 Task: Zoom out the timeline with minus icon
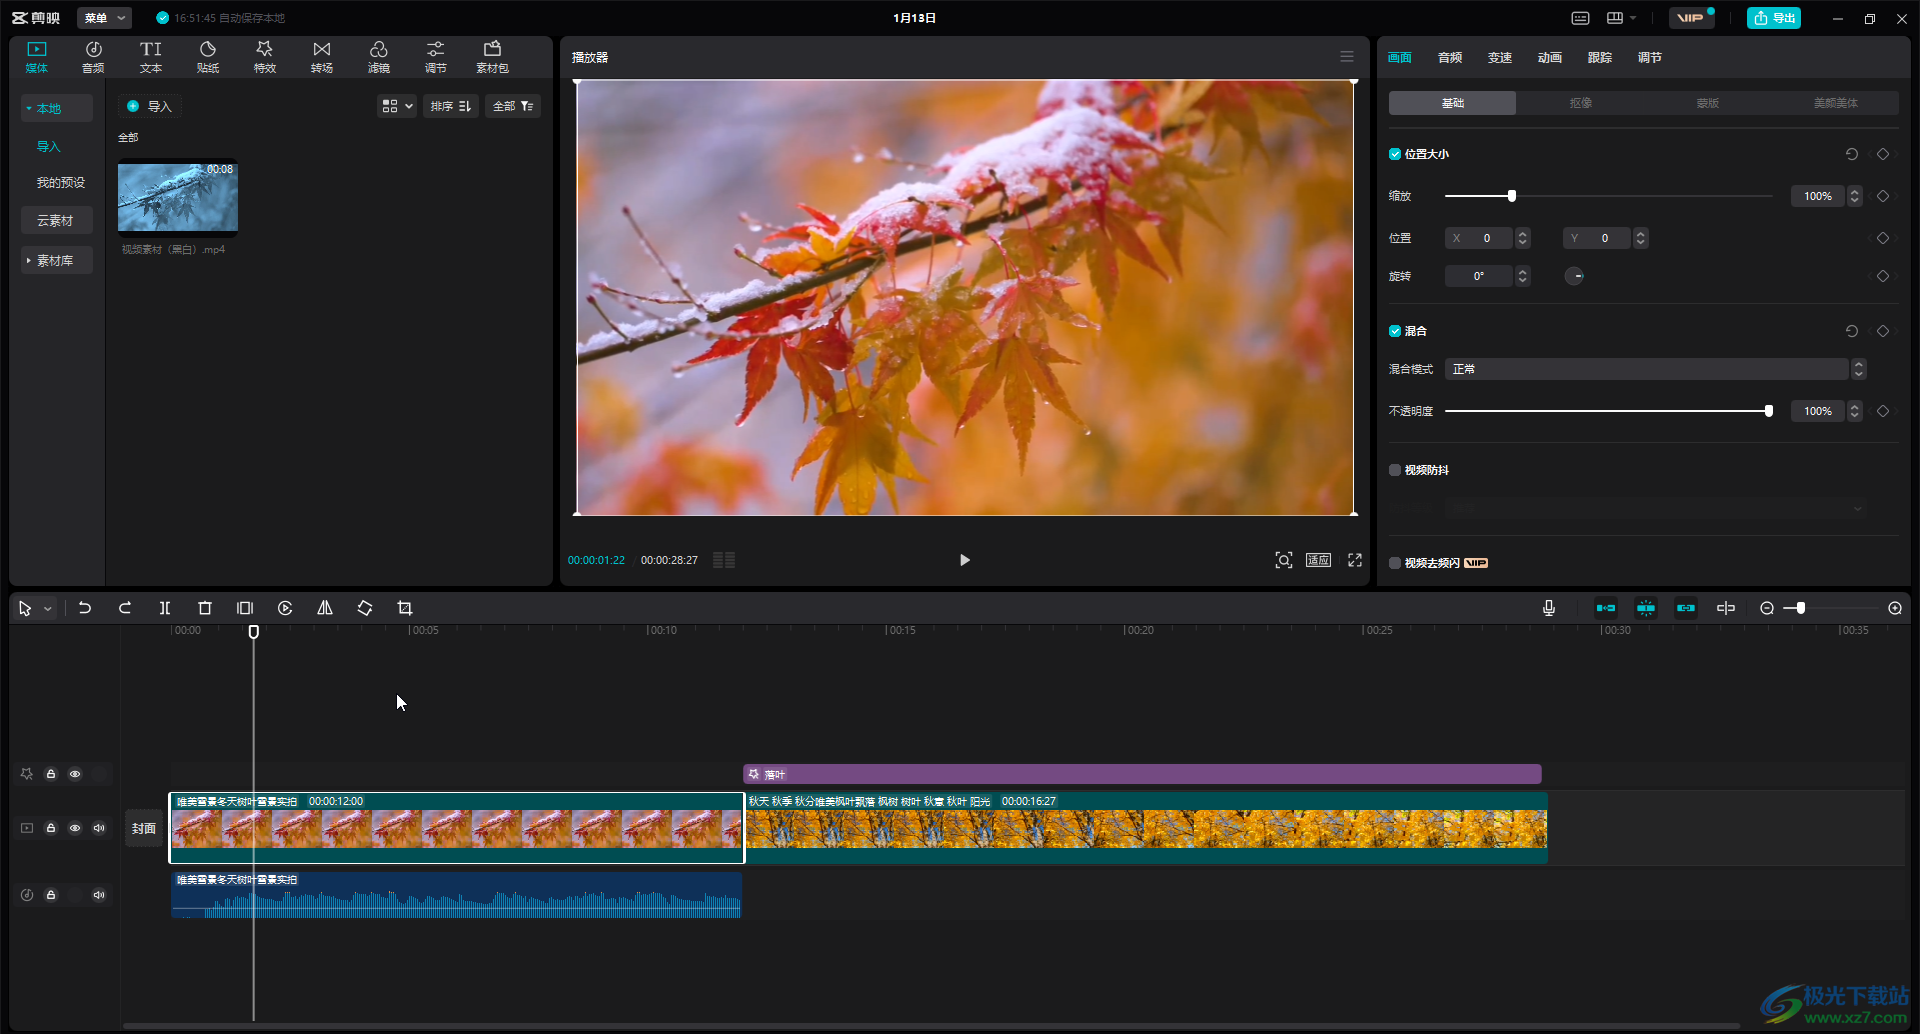tap(1767, 608)
